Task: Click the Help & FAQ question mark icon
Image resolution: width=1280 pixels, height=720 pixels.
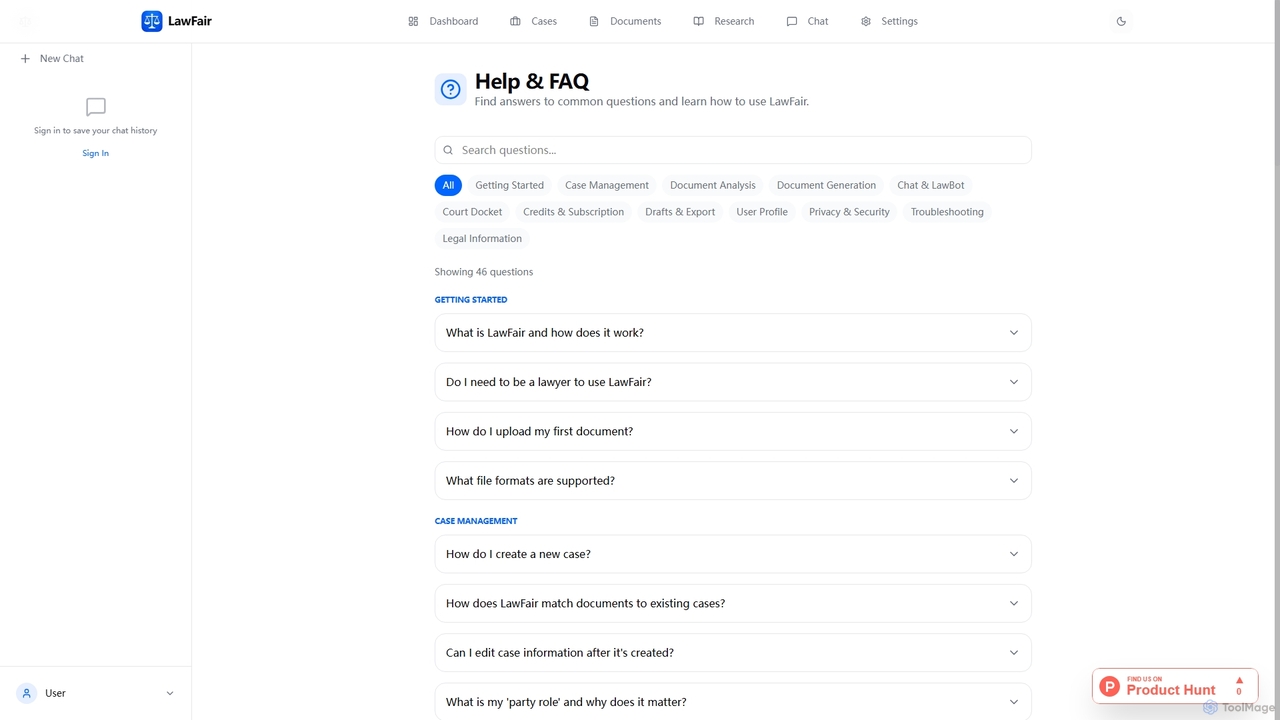Action: pyautogui.click(x=451, y=90)
